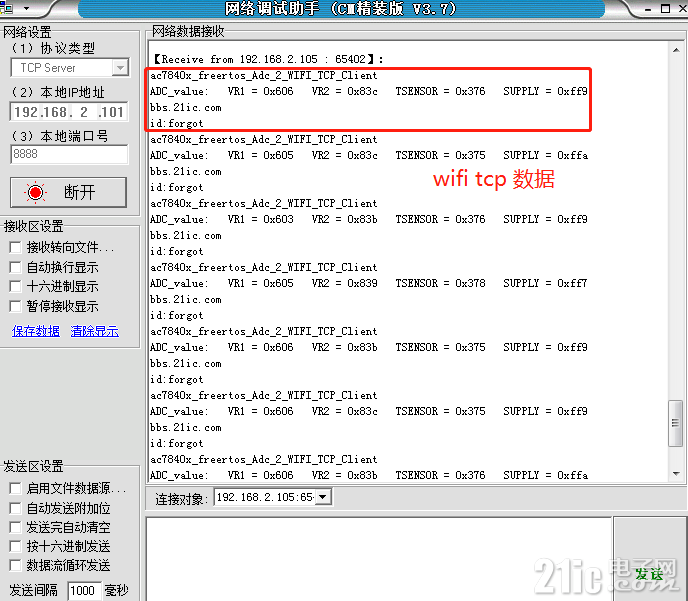Enable 自动换行显示 checkbox
The height and width of the screenshot is (601, 688).
tap(15, 267)
